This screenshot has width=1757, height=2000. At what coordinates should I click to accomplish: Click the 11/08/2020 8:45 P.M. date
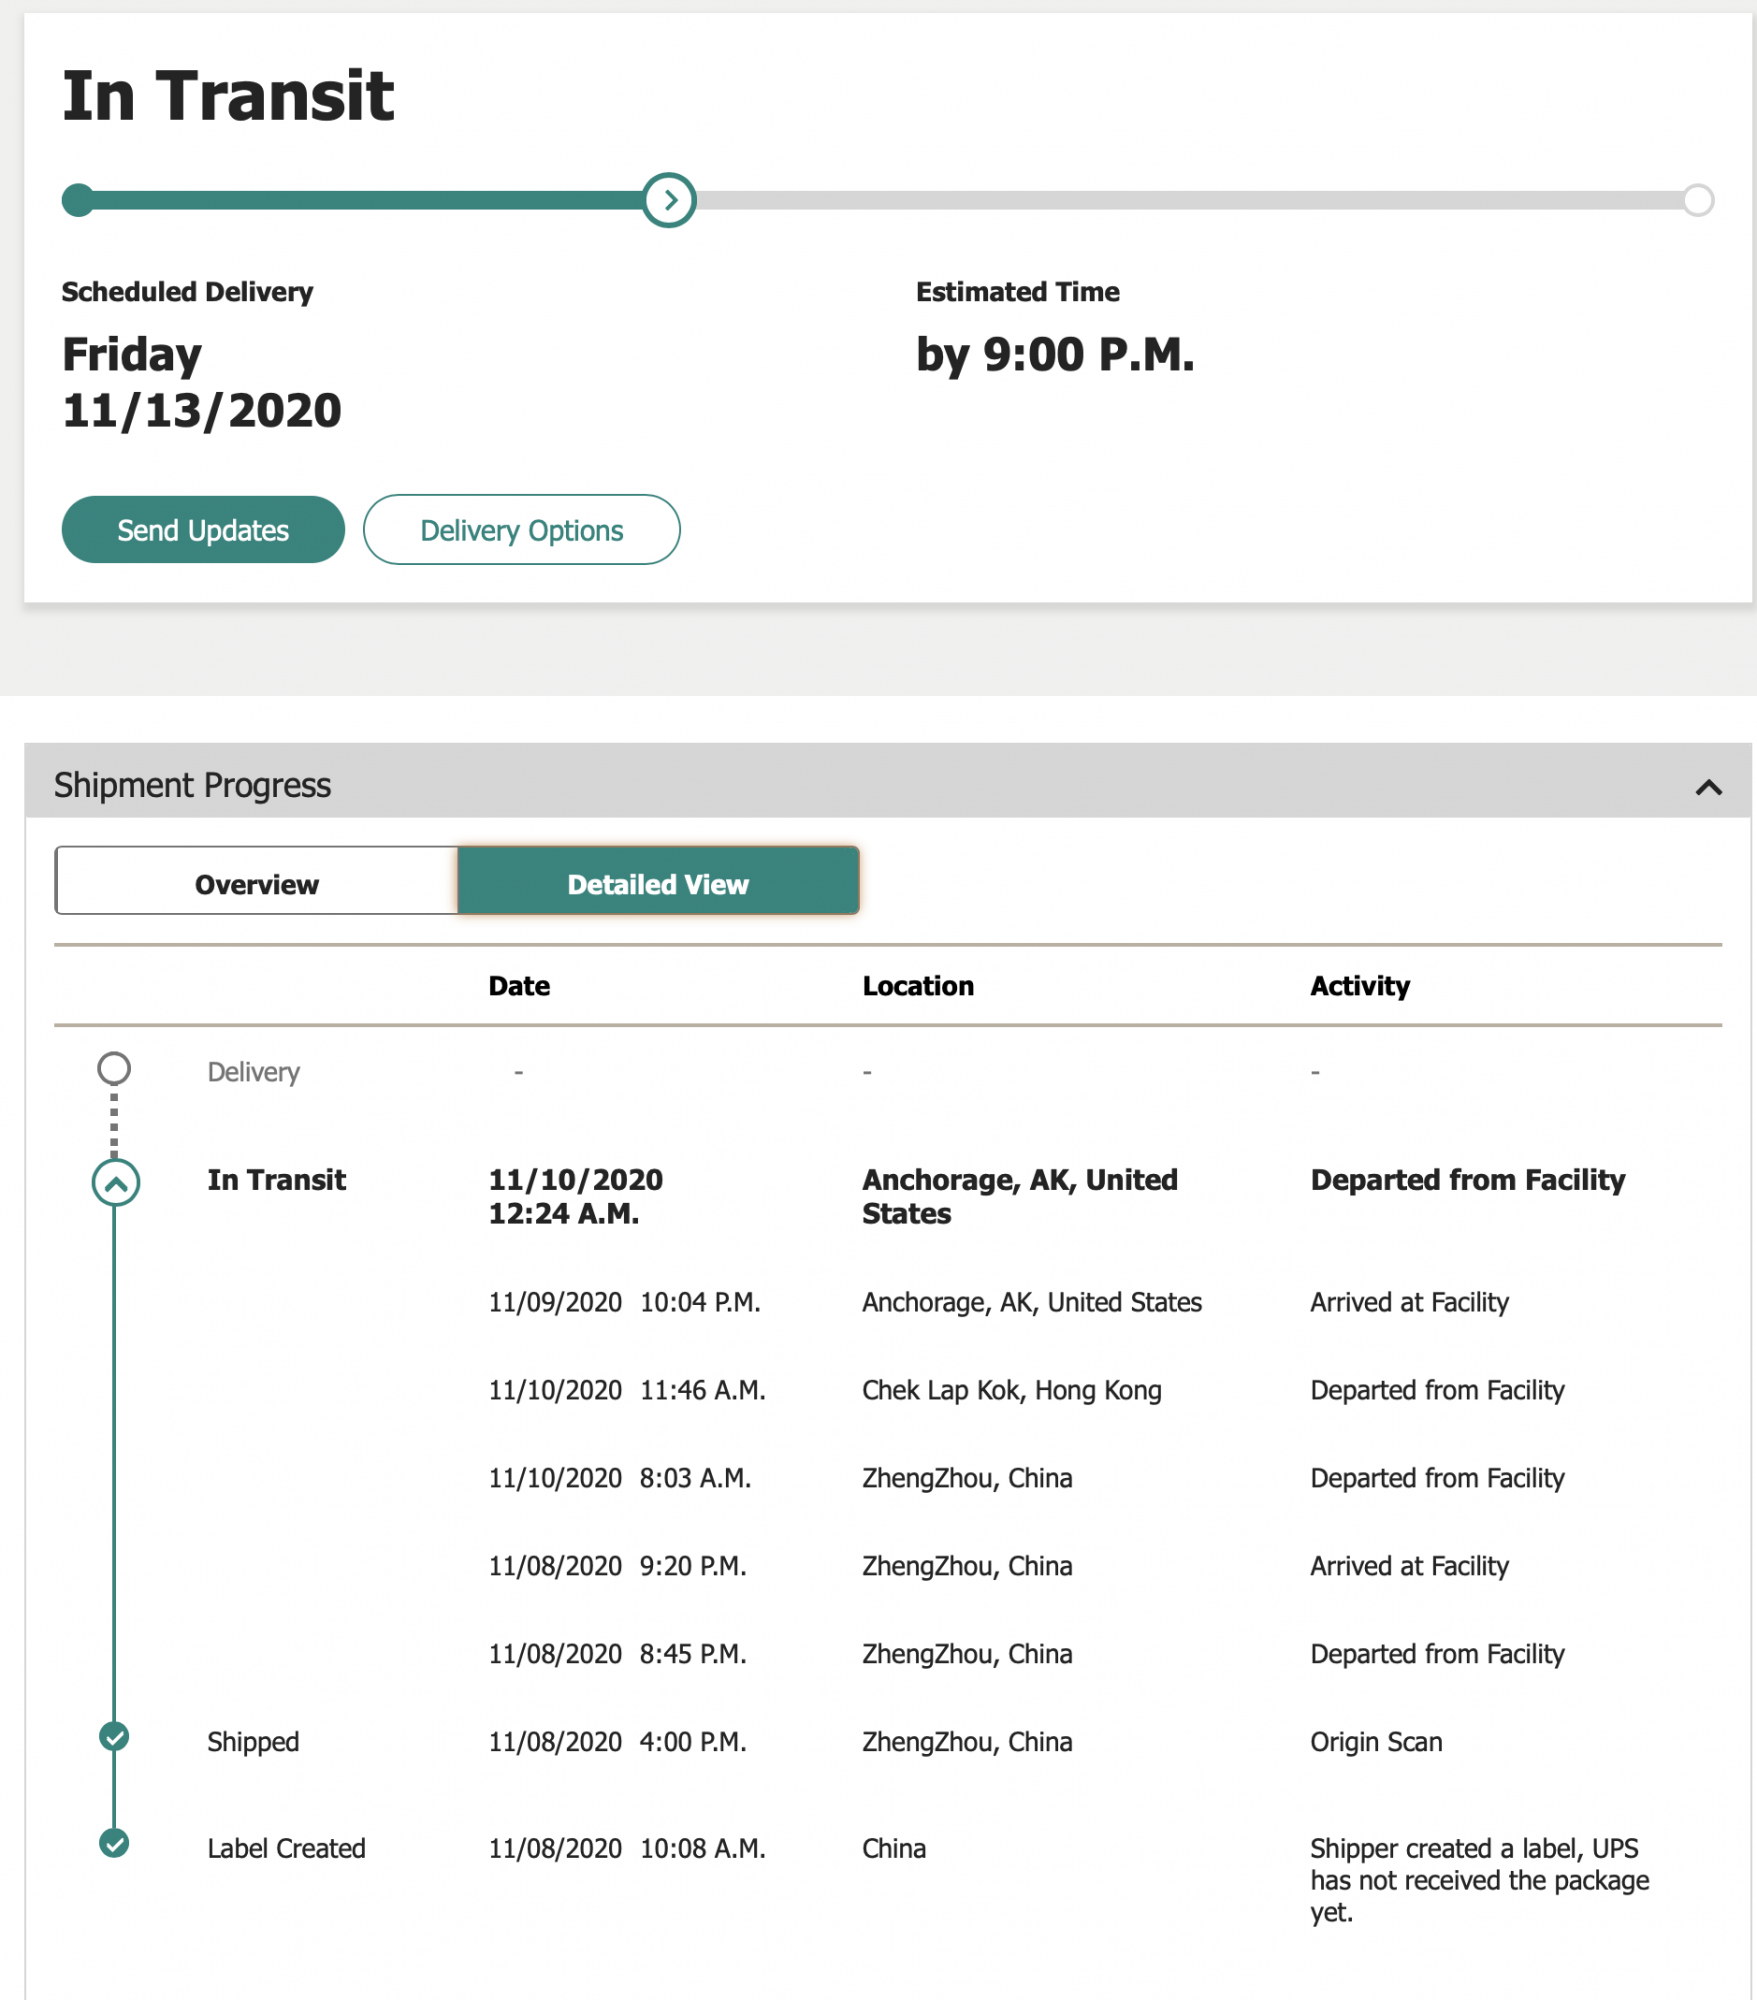click(x=617, y=1654)
